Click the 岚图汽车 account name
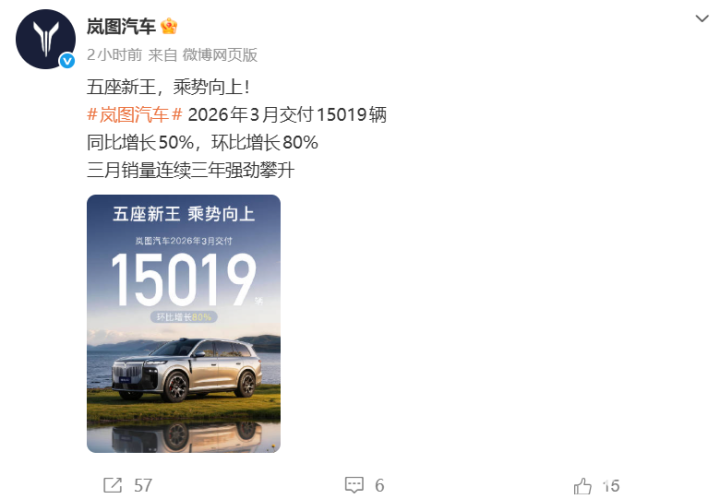 121,26
